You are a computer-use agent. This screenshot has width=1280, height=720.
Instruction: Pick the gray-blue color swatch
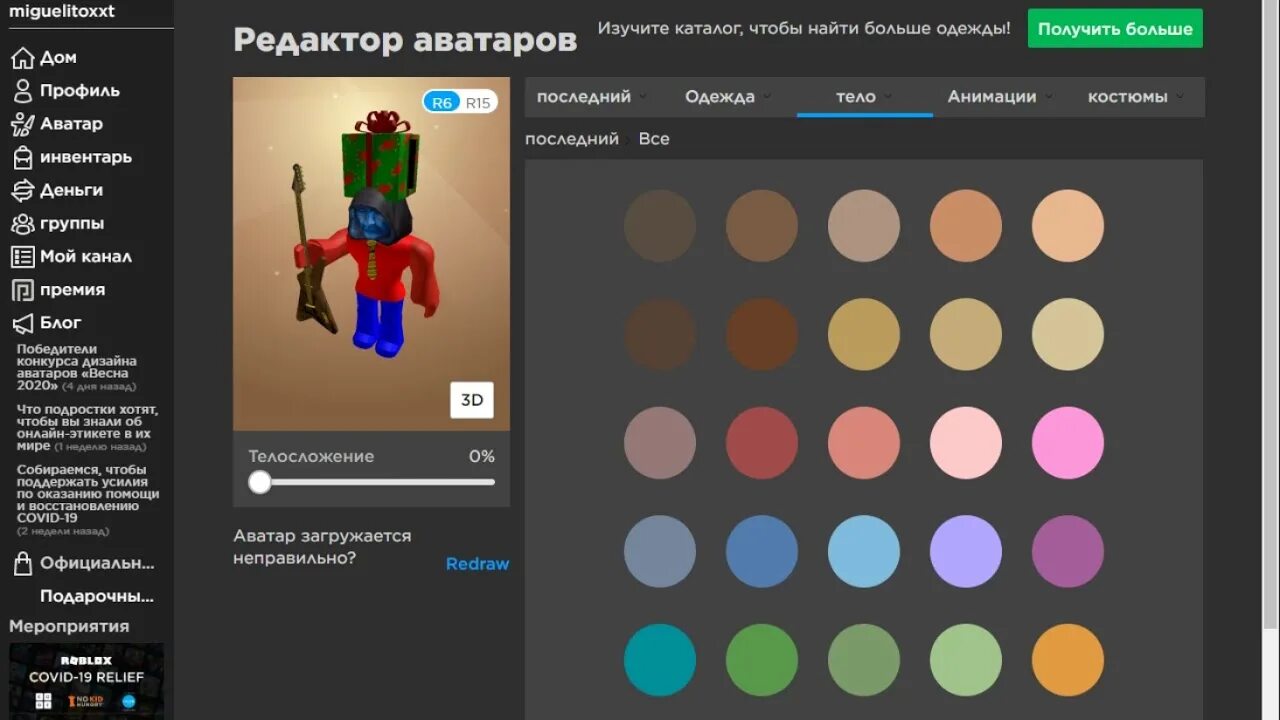(660, 552)
